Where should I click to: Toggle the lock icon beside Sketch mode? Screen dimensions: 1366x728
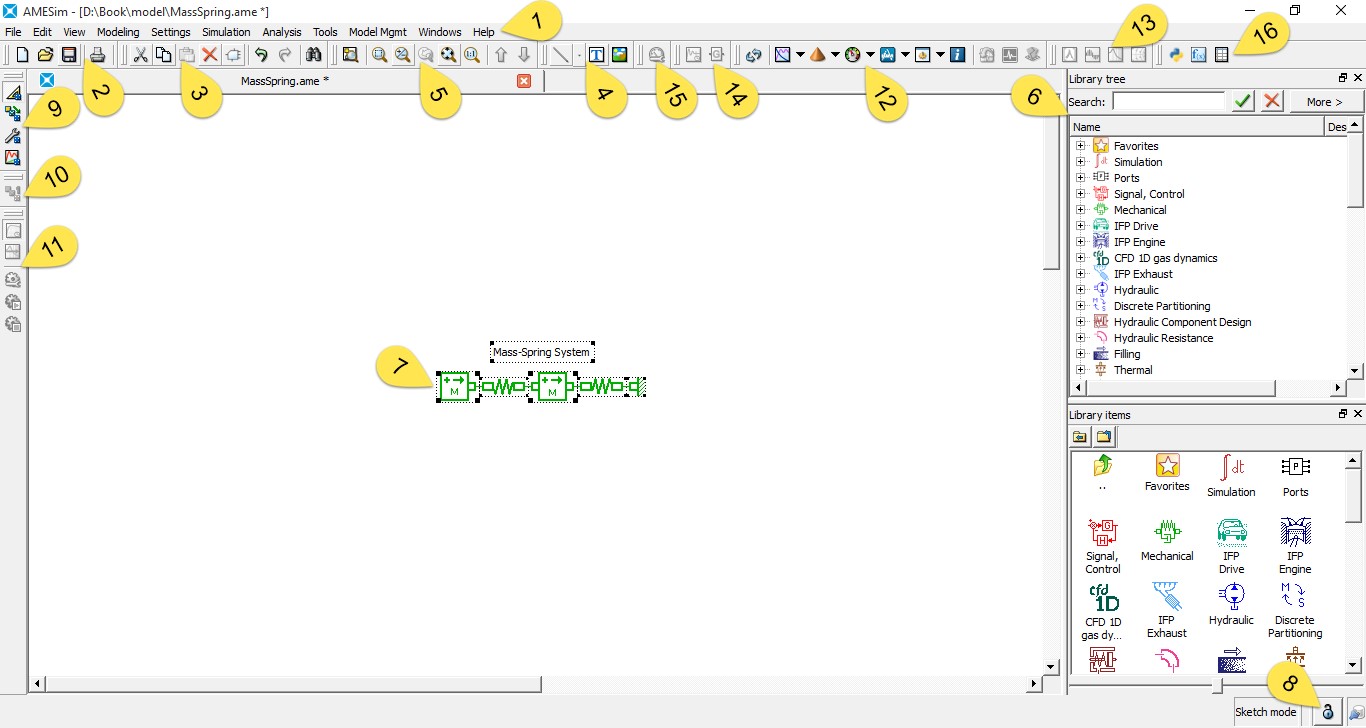click(x=1328, y=712)
